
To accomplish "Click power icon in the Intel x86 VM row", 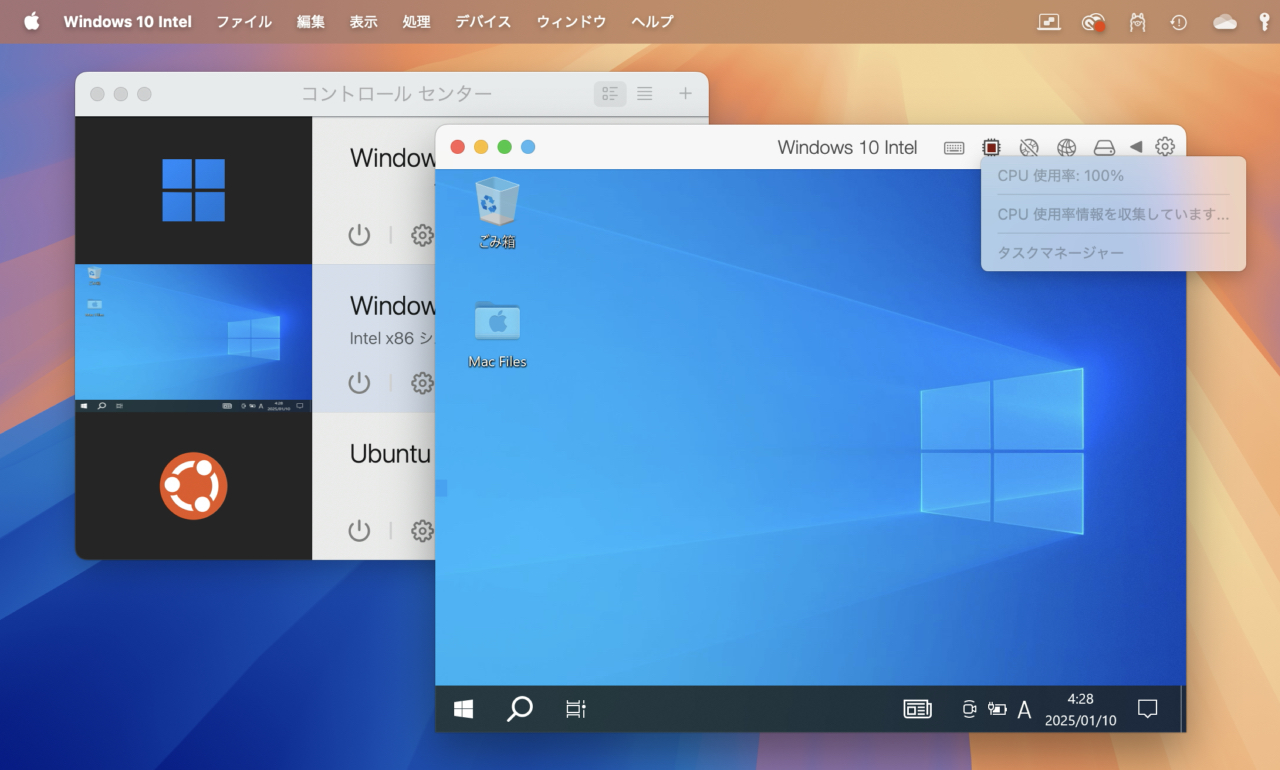I will coord(359,383).
